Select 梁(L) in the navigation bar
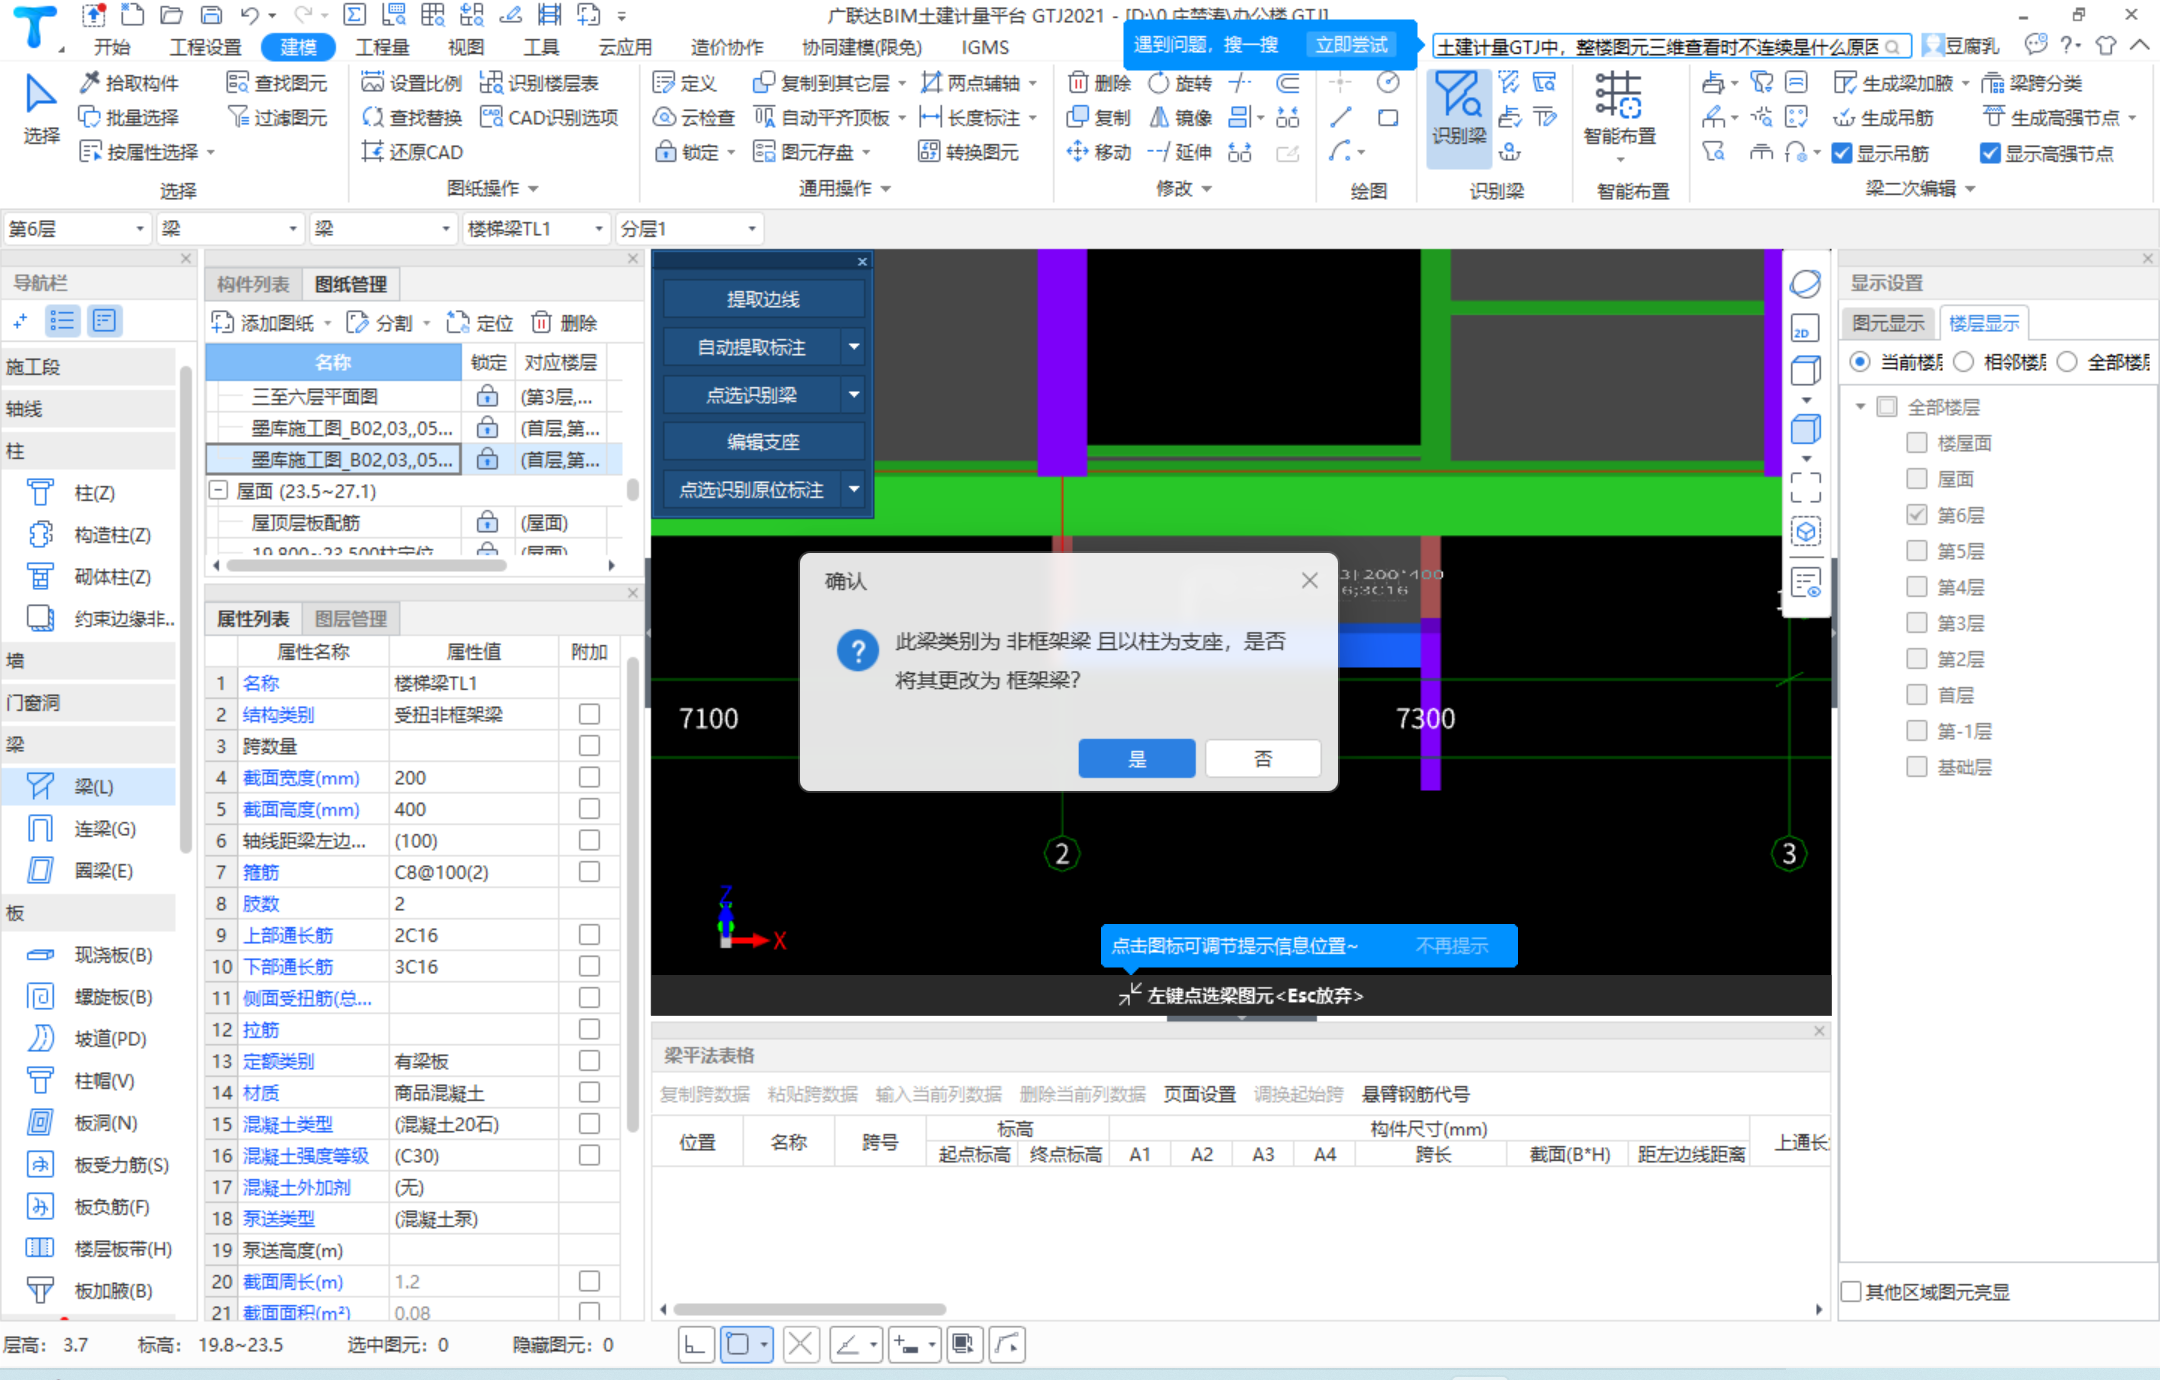The image size is (2160, 1380). tap(90, 787)
